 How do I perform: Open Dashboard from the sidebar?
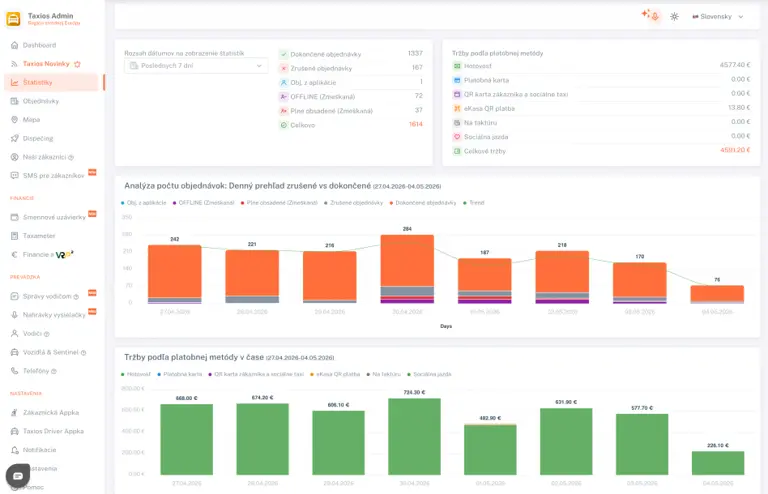point(39,45)
